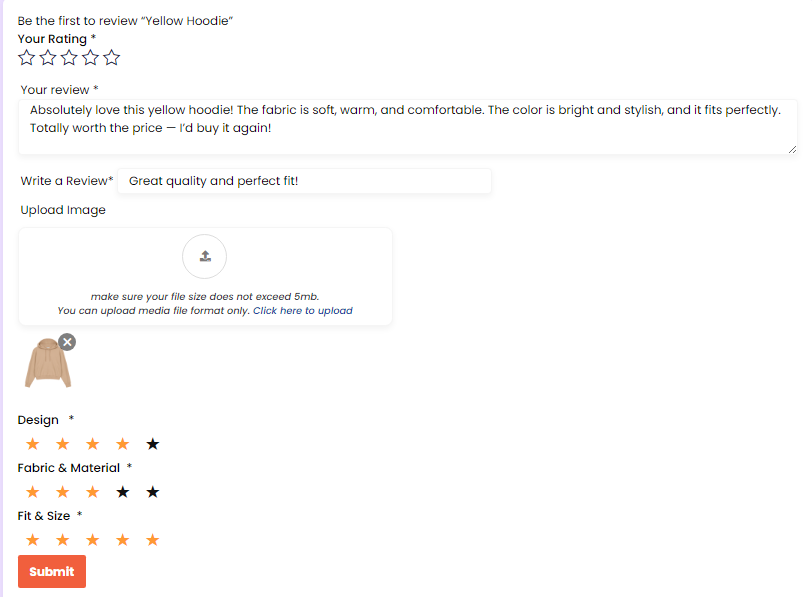Click the 'Click here to upload' link
The width and height of the screenshot is (812, 597).
[302, 311]
